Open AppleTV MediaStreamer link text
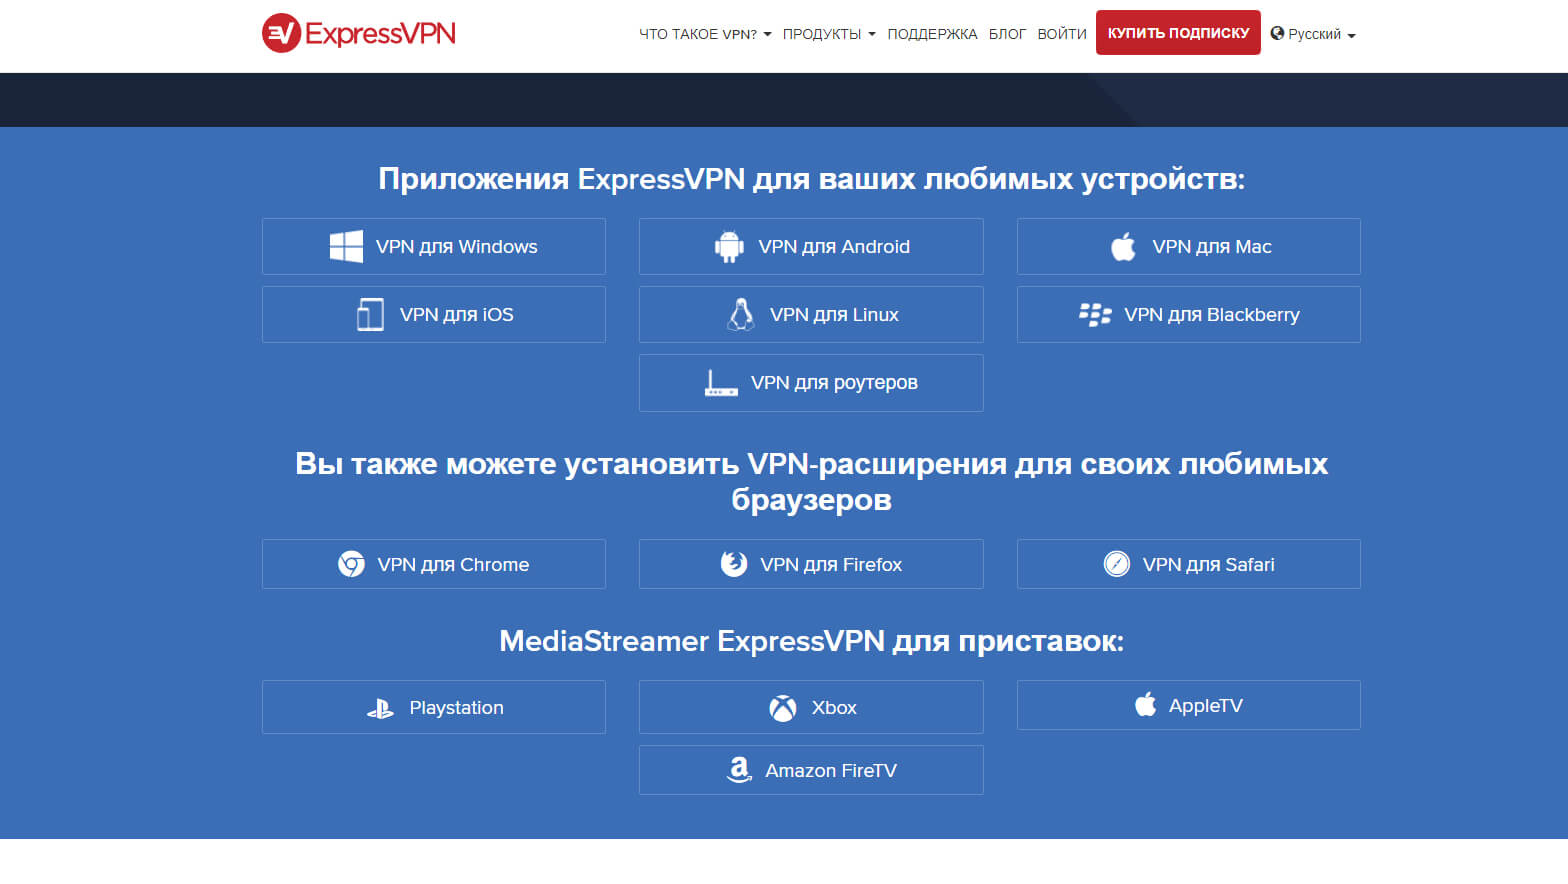1568x884 pixels. coord(1205,705)
